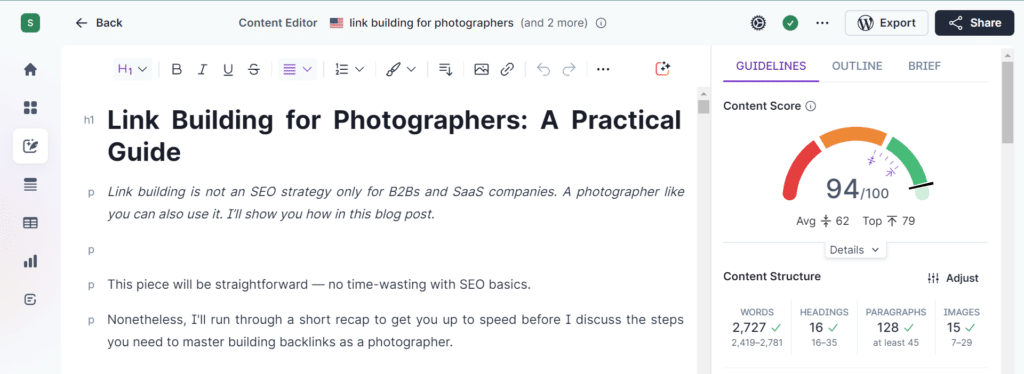Toggle strikethrough formatting
The width and height of the screenshot is (1024, 374).
click(x=254, y=69)
